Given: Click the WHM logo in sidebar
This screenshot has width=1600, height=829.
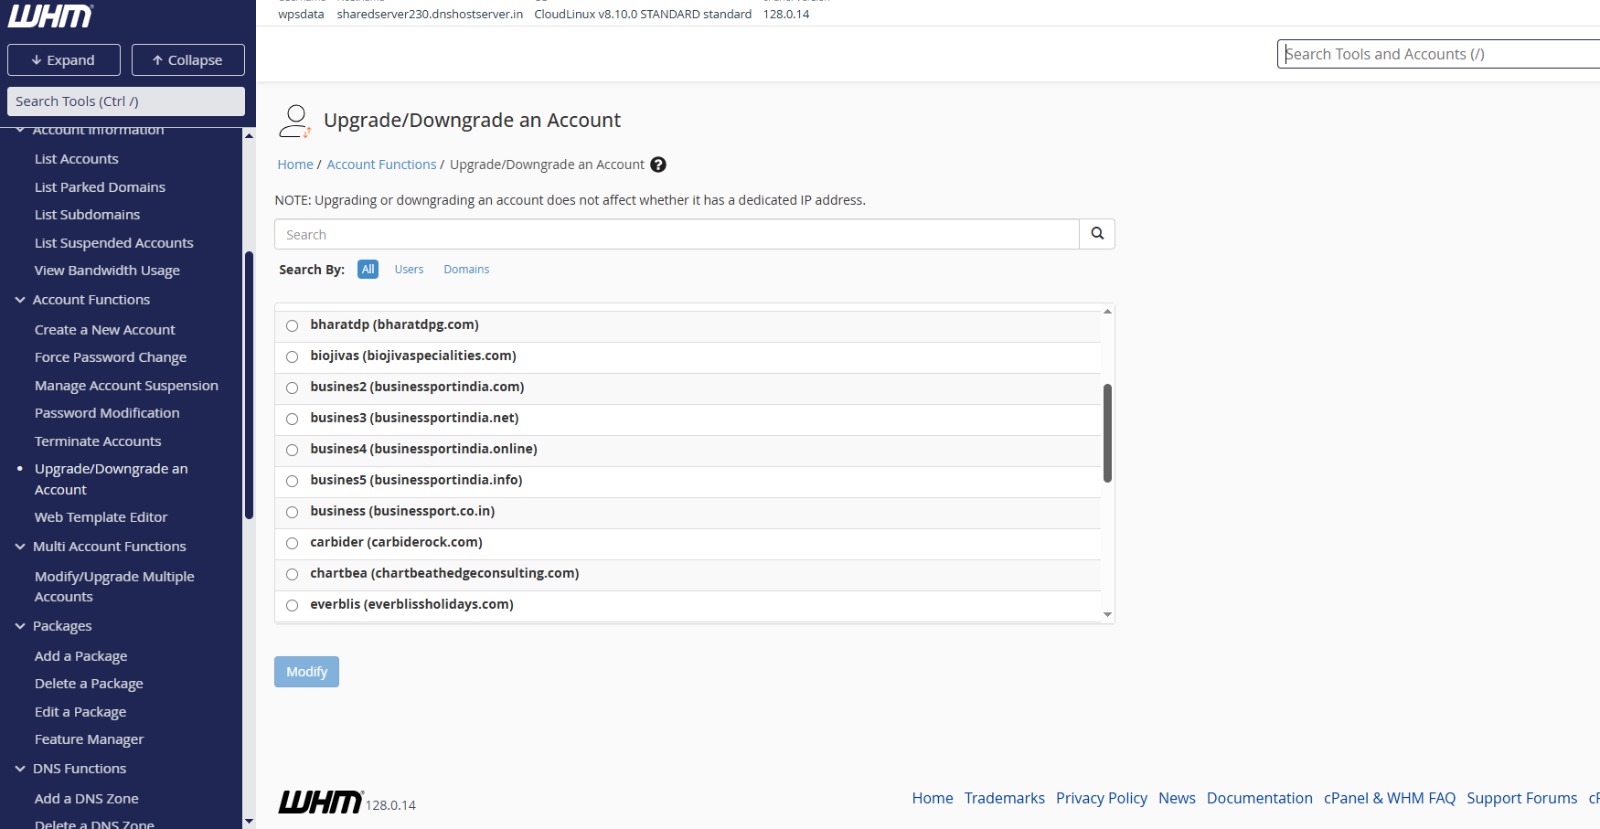Looking at the screenshot, I should point(50,17).
